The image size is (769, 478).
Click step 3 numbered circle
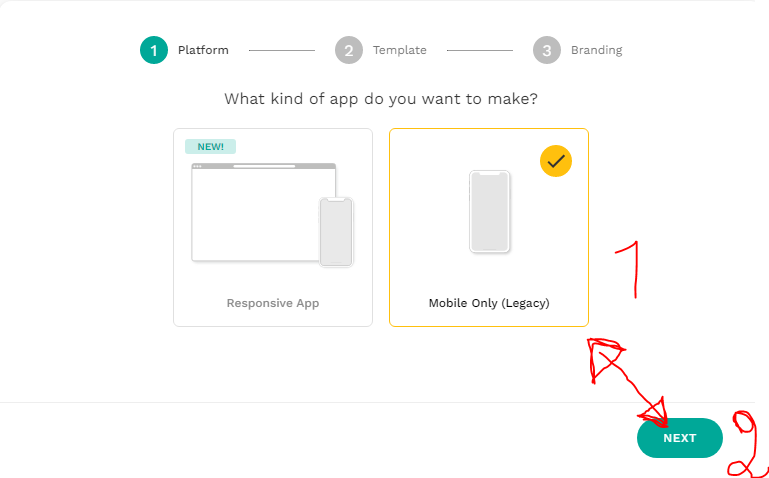(x=547, y=50)
